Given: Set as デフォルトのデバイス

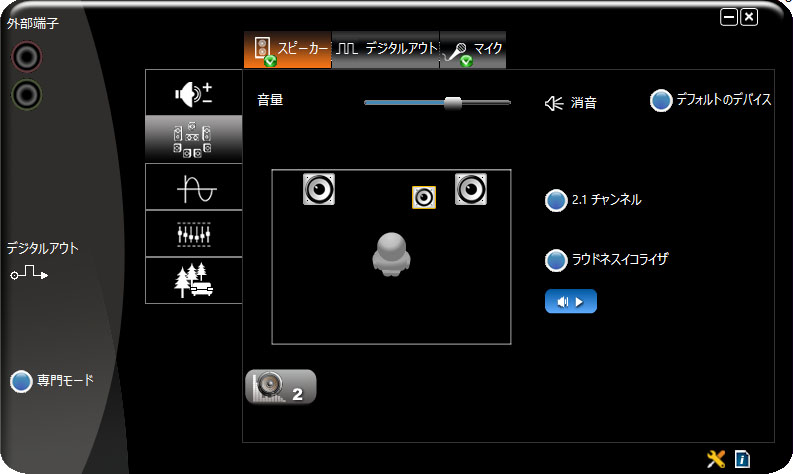Looking at the screenshot, I should (x=661, y=101).
